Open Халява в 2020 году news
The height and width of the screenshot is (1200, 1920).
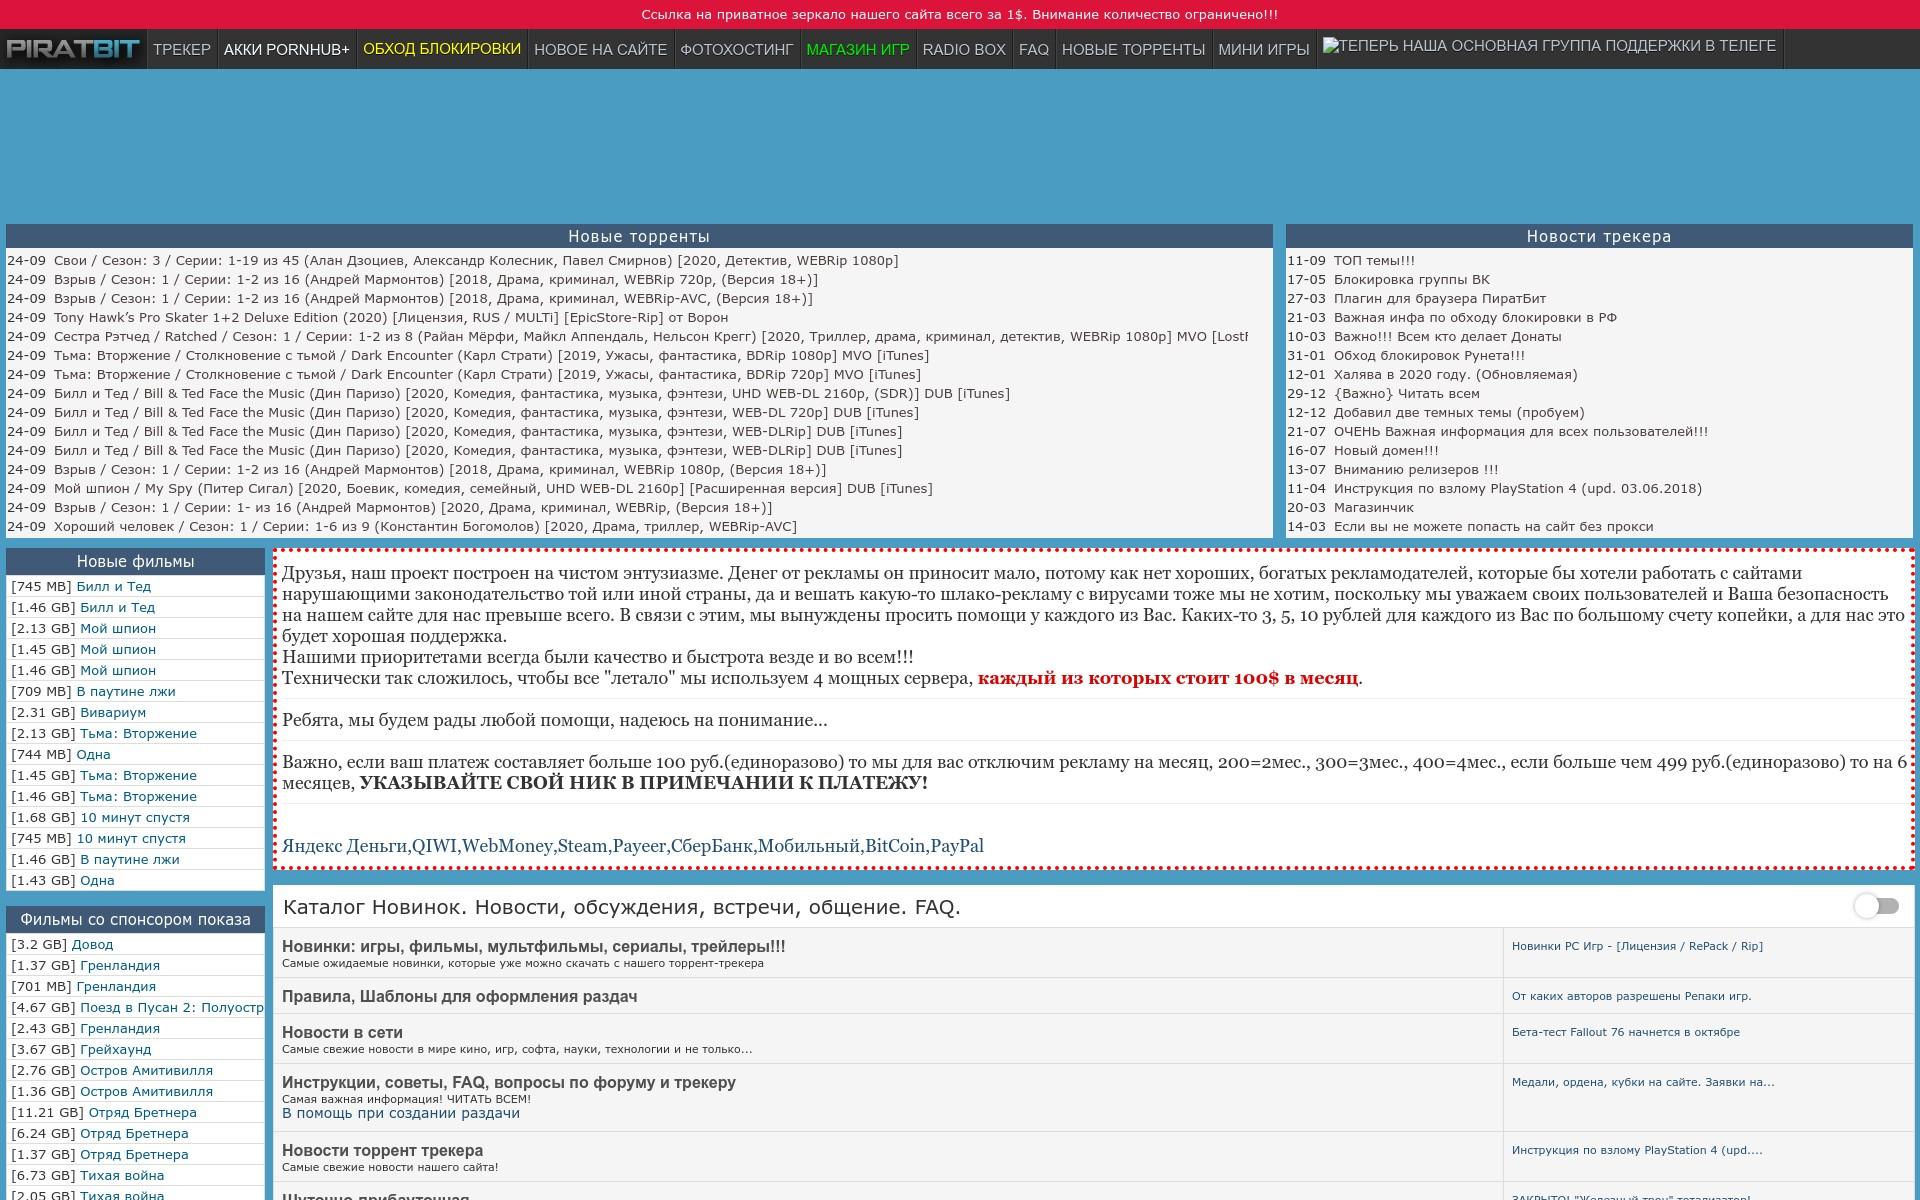tap(1455, 374)
